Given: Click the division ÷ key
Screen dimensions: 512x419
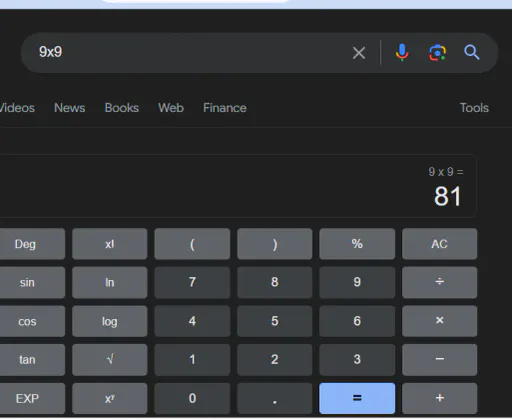Looking at the screenshot, I should tap(439, 282).
